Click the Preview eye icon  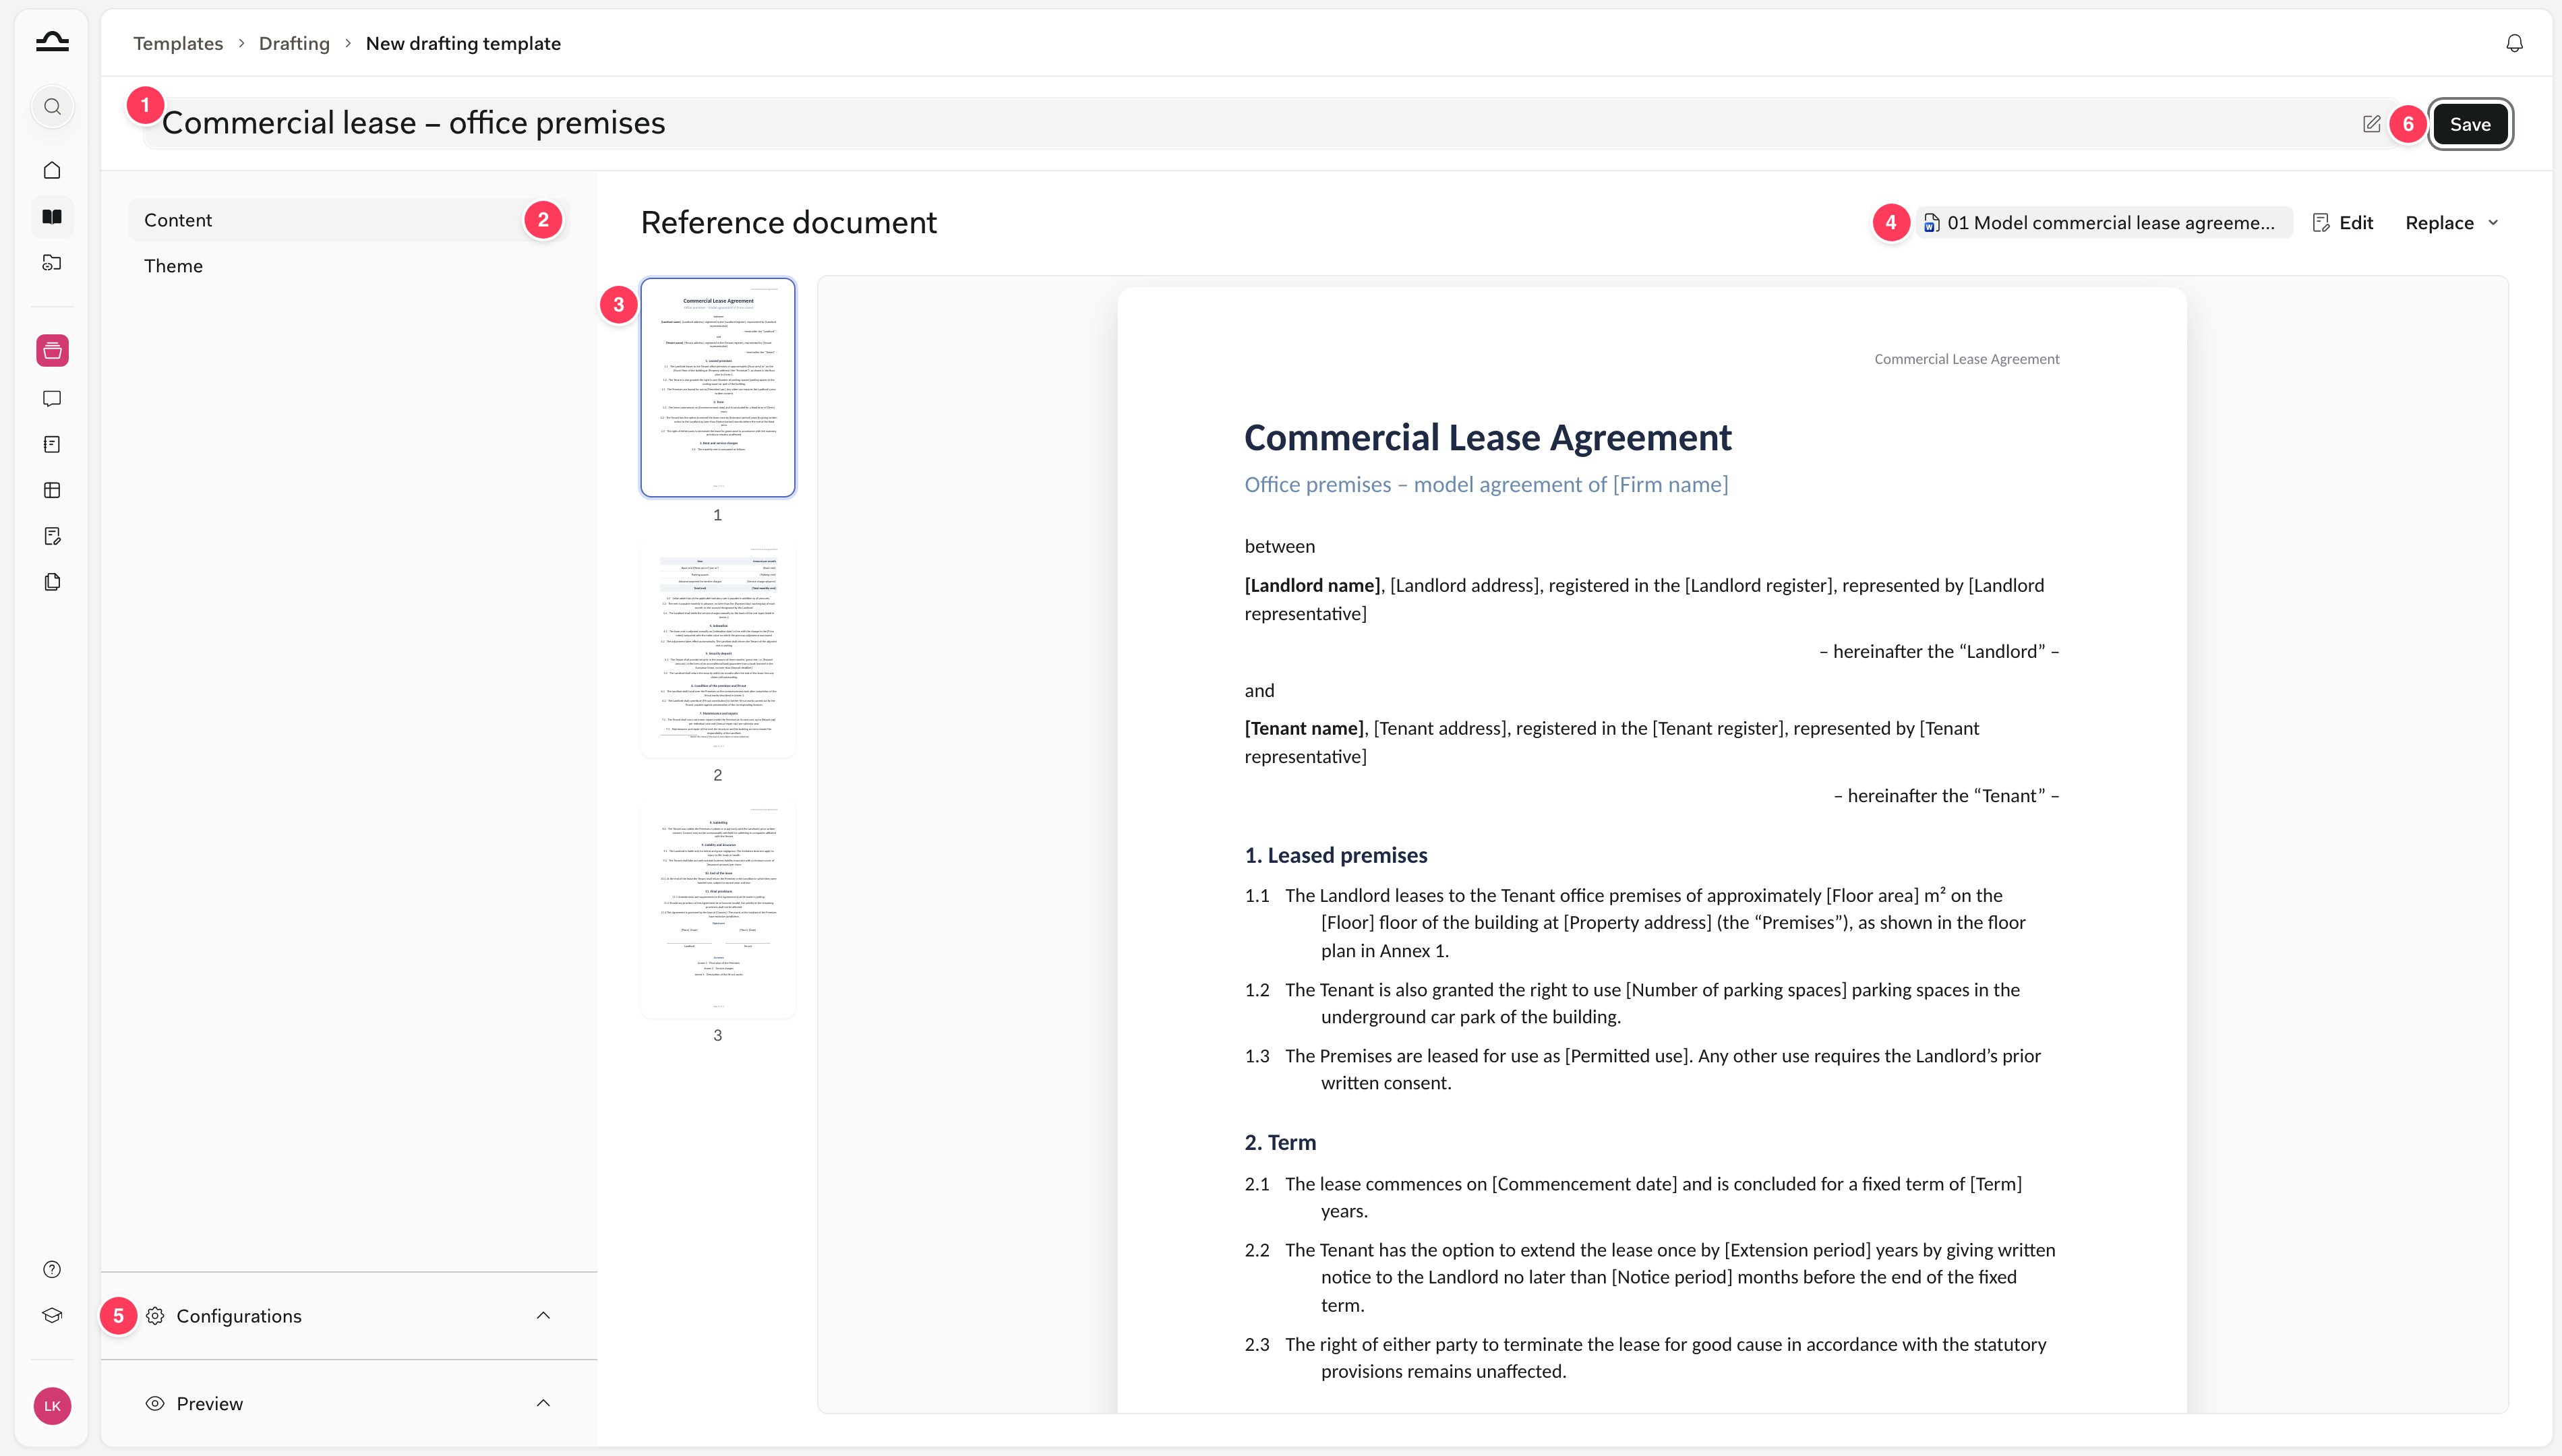pos(155,1403)
